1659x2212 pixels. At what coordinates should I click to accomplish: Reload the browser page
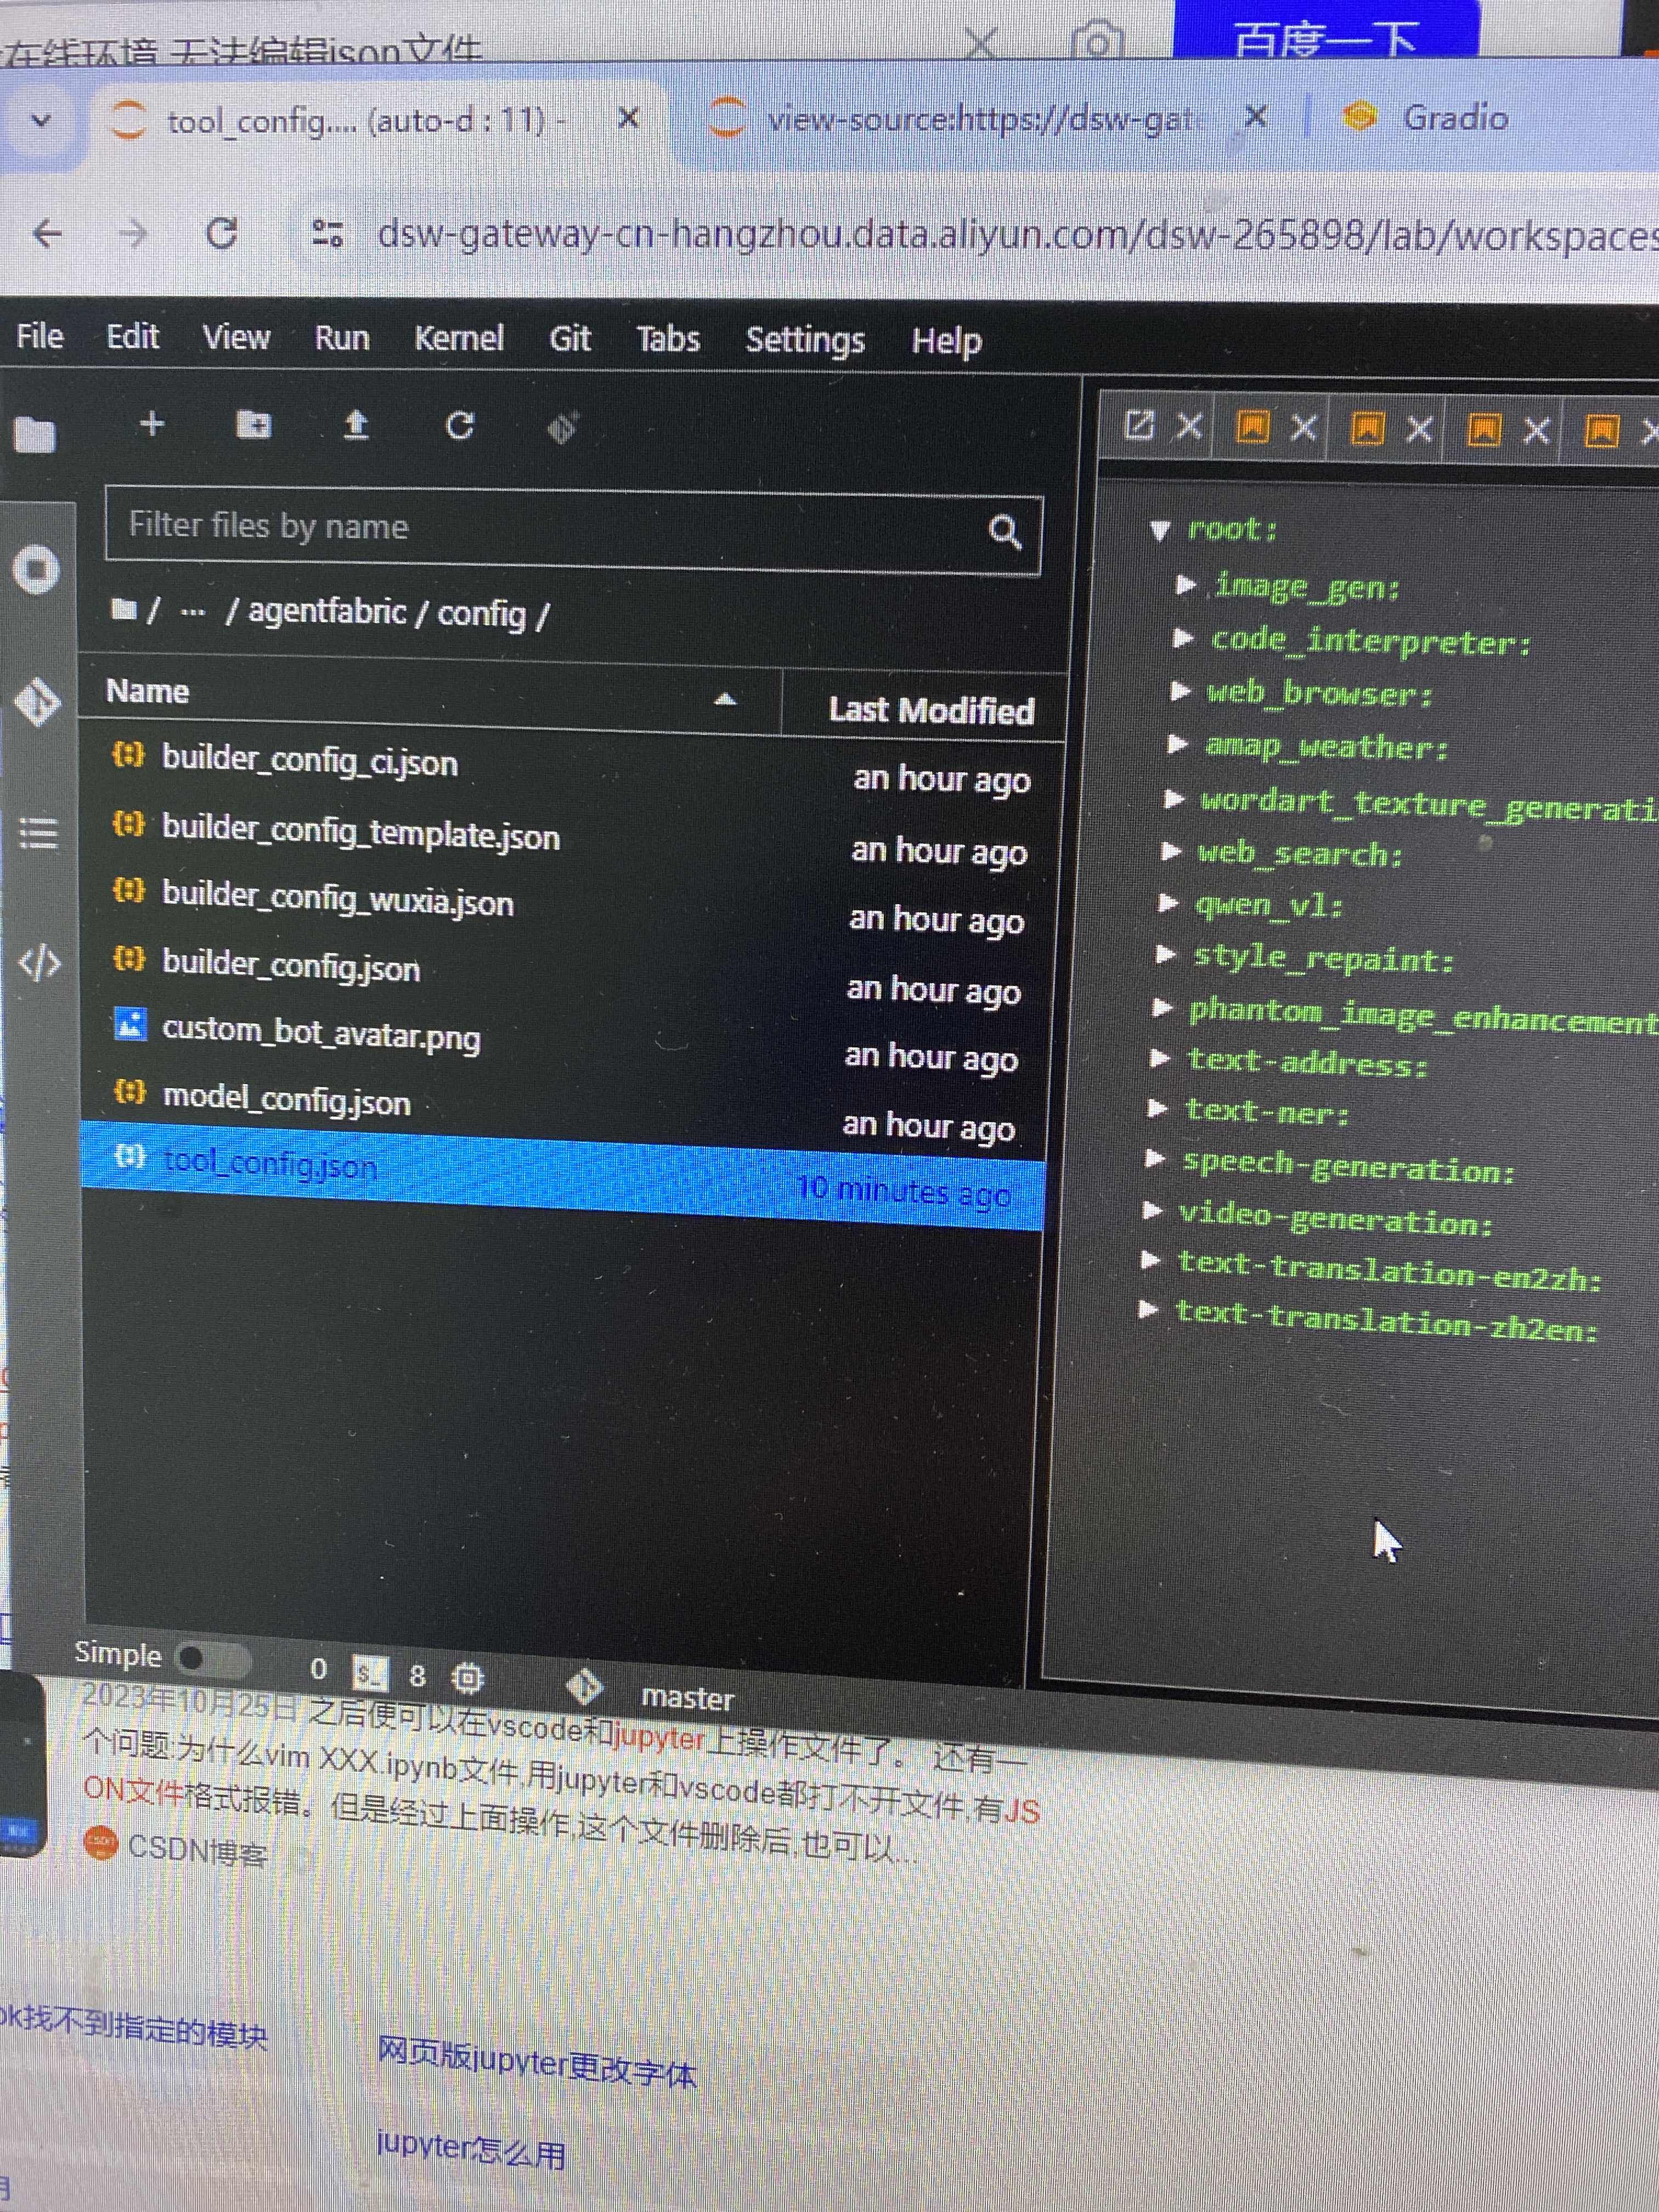click(x=221, y=234)
